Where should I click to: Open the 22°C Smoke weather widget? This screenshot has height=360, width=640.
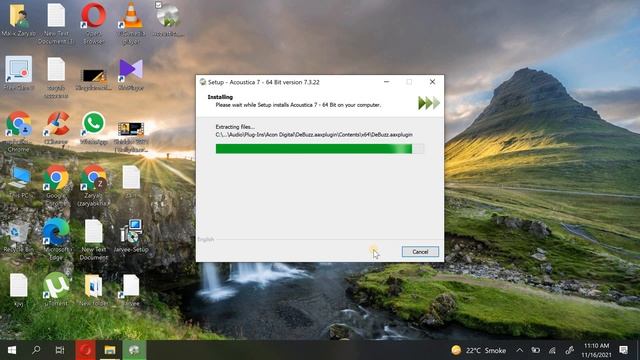tap(478, 350)
